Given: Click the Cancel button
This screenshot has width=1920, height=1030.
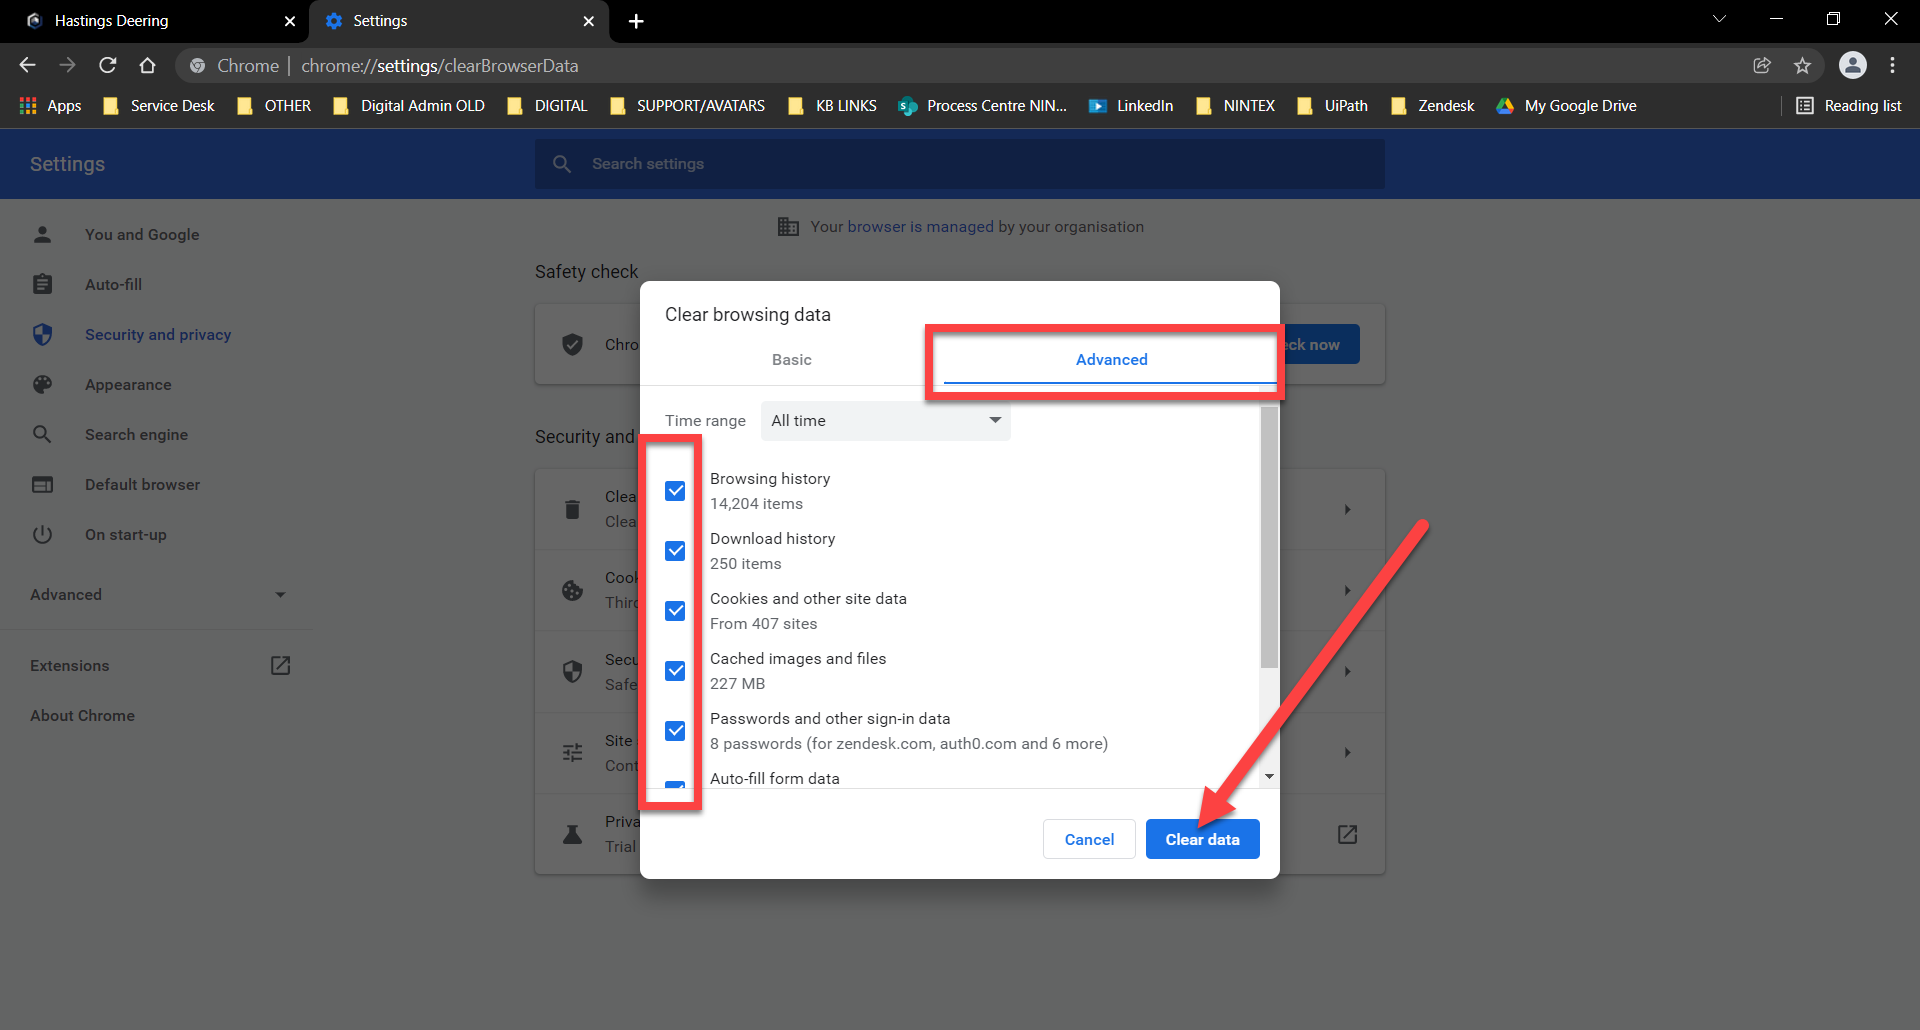Looking at the screenshot, I should 1089,839.
